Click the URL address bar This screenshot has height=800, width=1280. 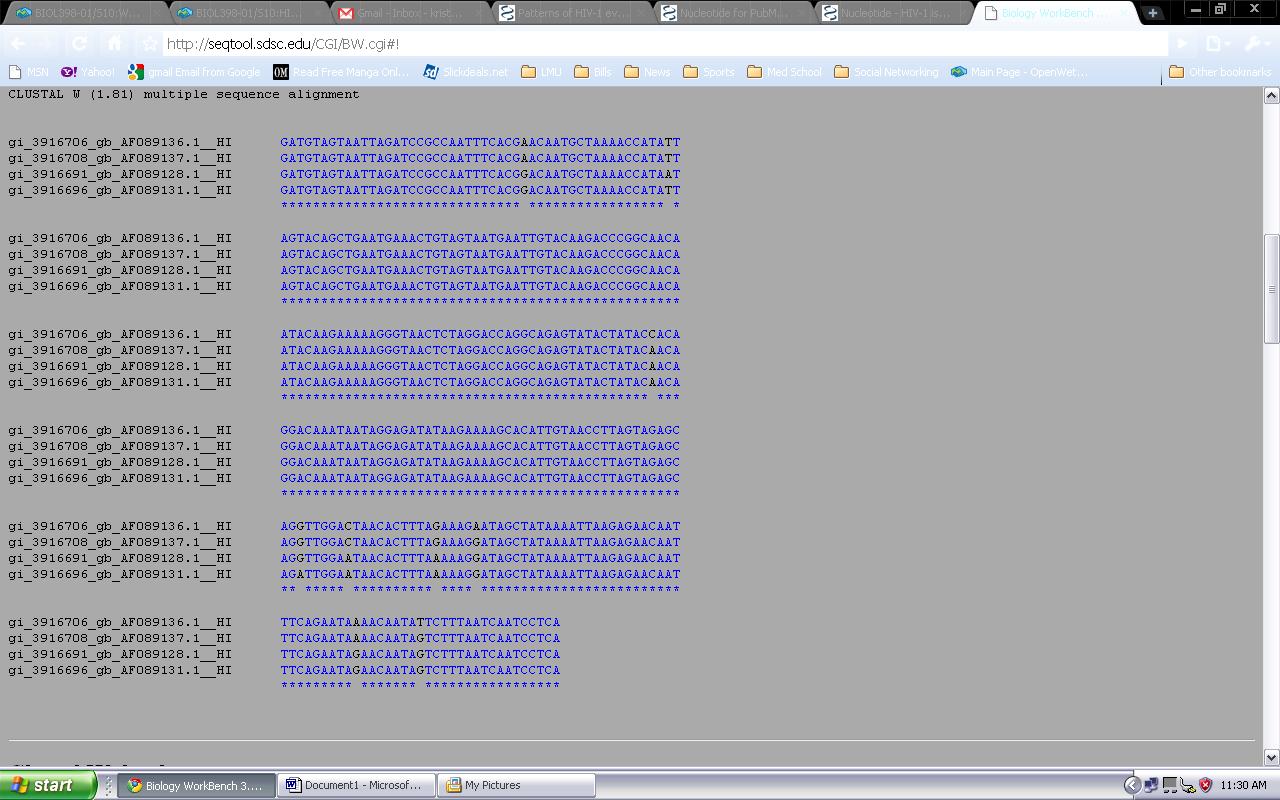point(660,44)
